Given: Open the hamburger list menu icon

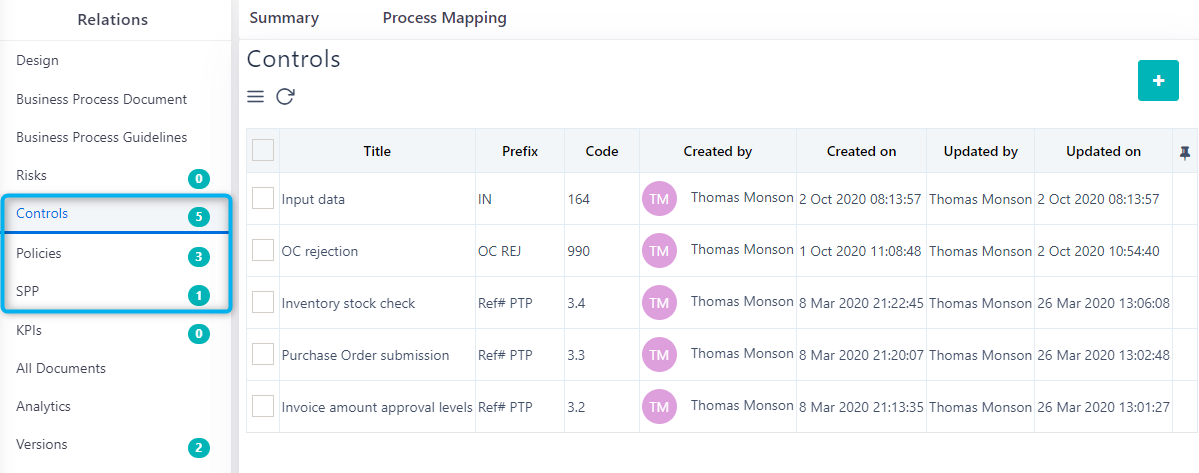Looking at the screenshot, I should click(x=256, y=97).
